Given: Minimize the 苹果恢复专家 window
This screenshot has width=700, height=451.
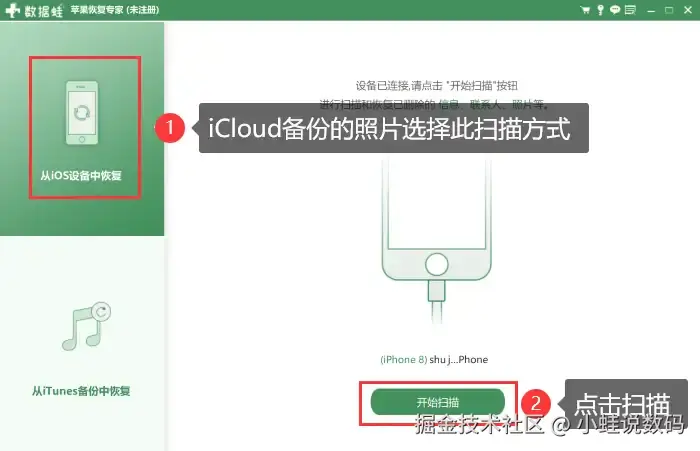Looking at the screenshot, I should (651, 10).
